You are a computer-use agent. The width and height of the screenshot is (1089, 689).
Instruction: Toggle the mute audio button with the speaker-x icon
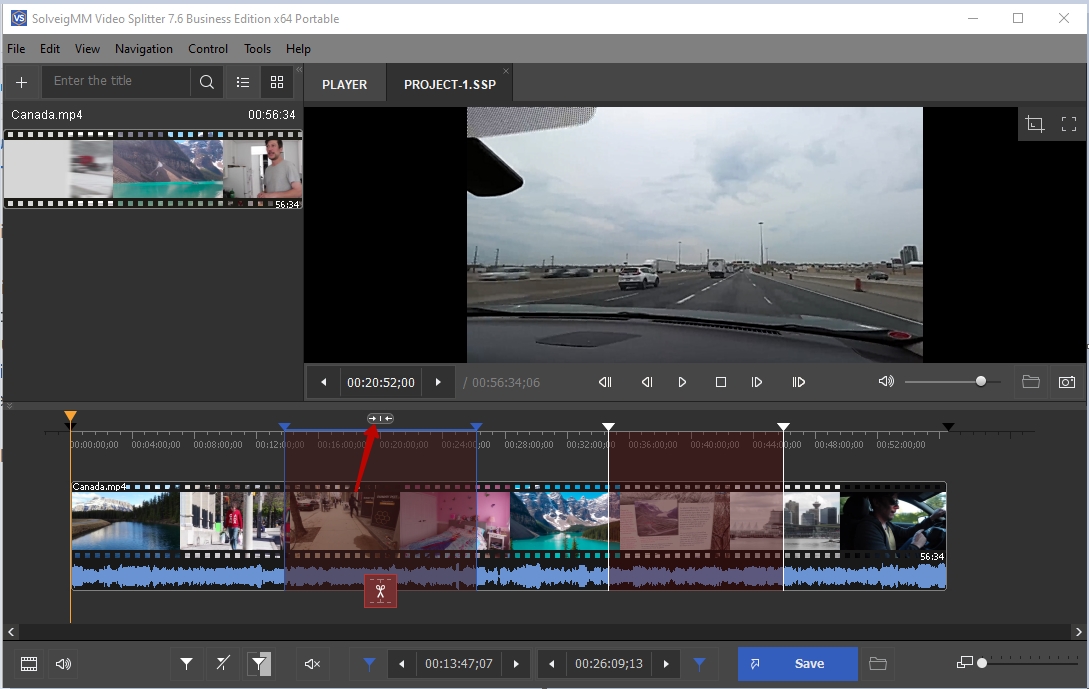[x=312, y=663]
